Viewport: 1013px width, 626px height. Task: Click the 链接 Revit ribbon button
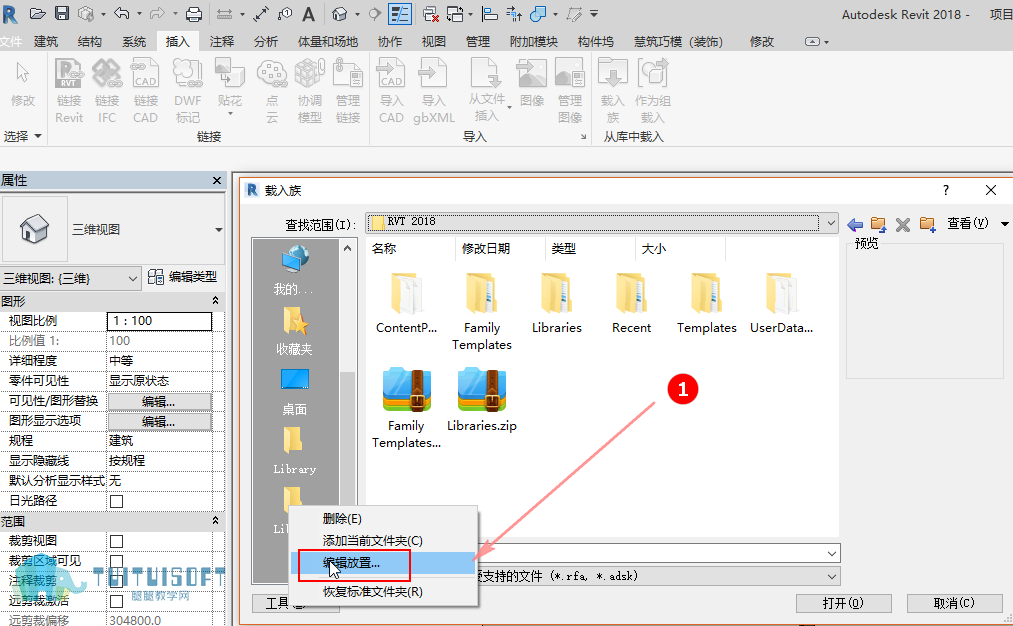69,90
